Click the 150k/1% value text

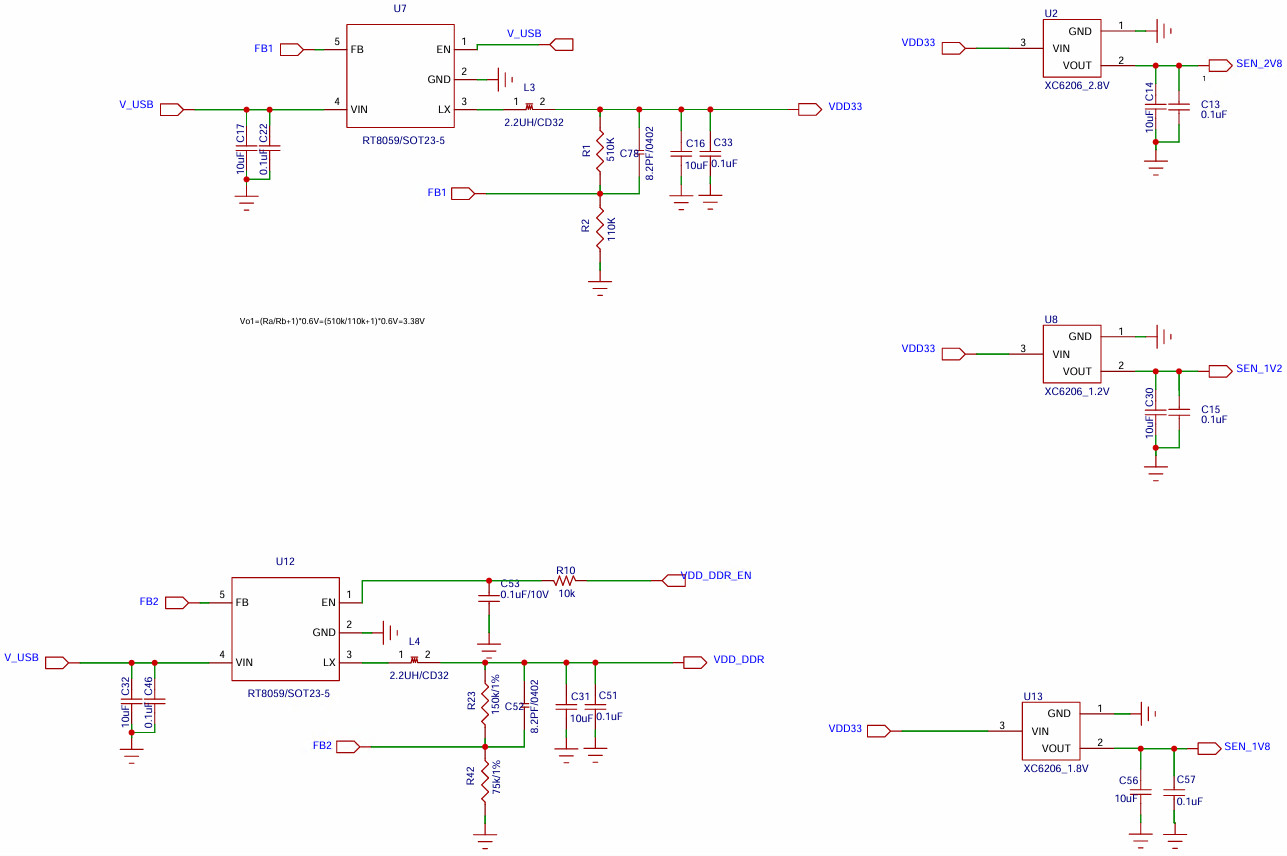(x=496, y=695)
